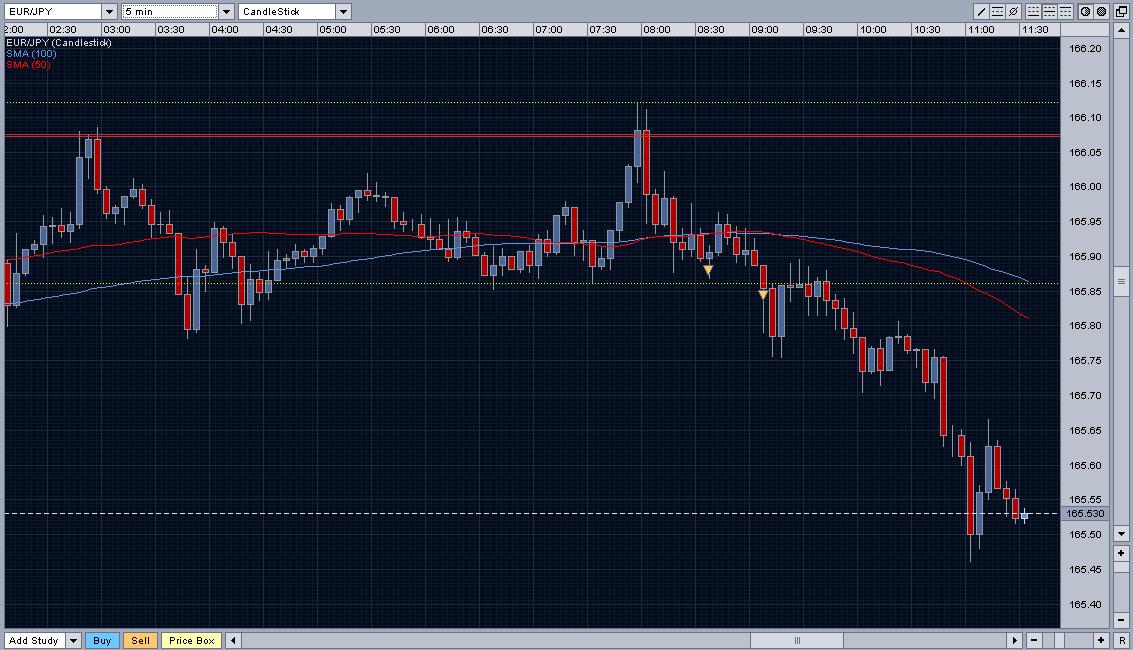Open the Add Study dropdown arrow
Screen dimensions: 1133x650
coord(73,641)
